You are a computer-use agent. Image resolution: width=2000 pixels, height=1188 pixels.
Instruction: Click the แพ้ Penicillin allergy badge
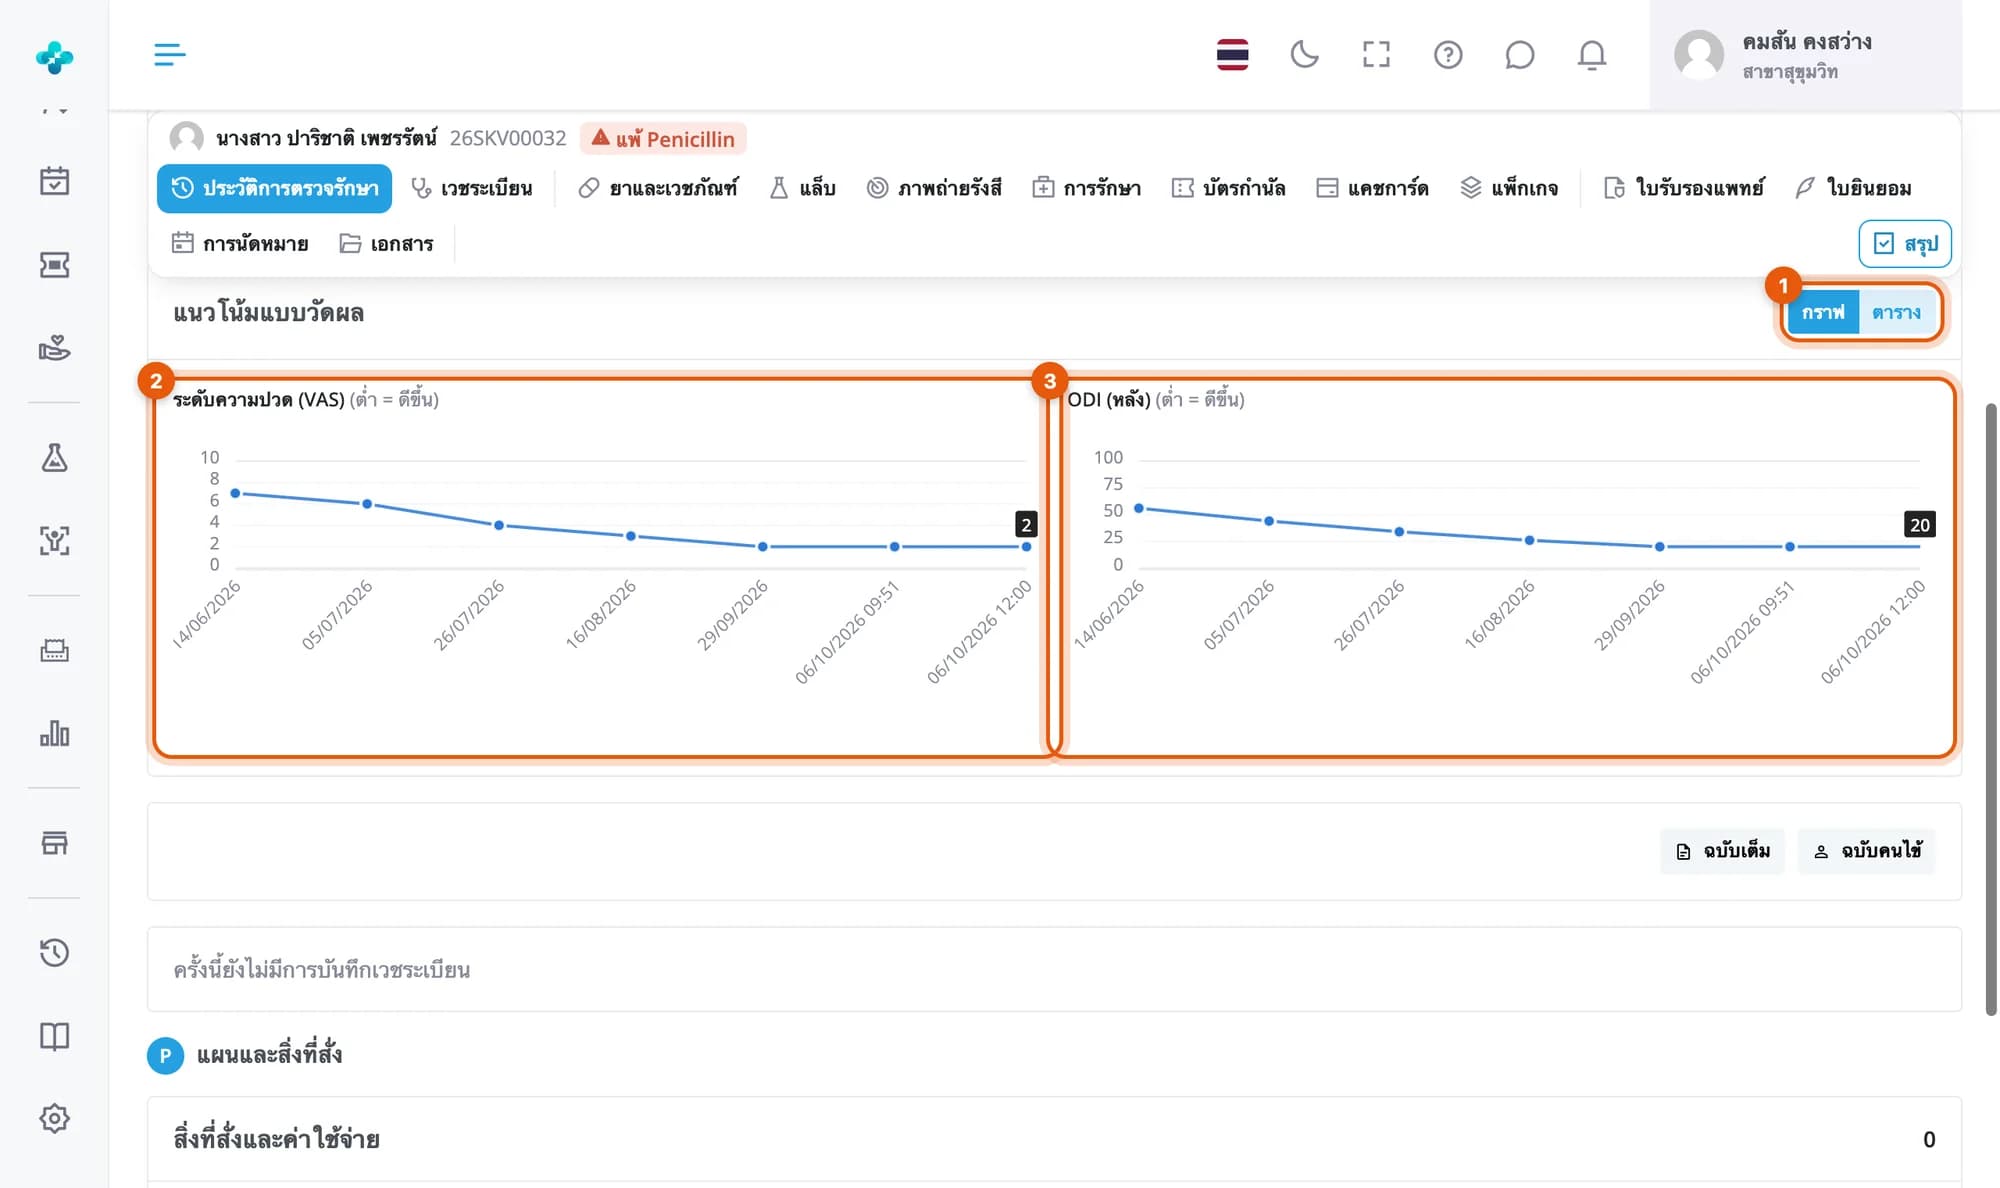pyautogui.click(x=663, y=138)
